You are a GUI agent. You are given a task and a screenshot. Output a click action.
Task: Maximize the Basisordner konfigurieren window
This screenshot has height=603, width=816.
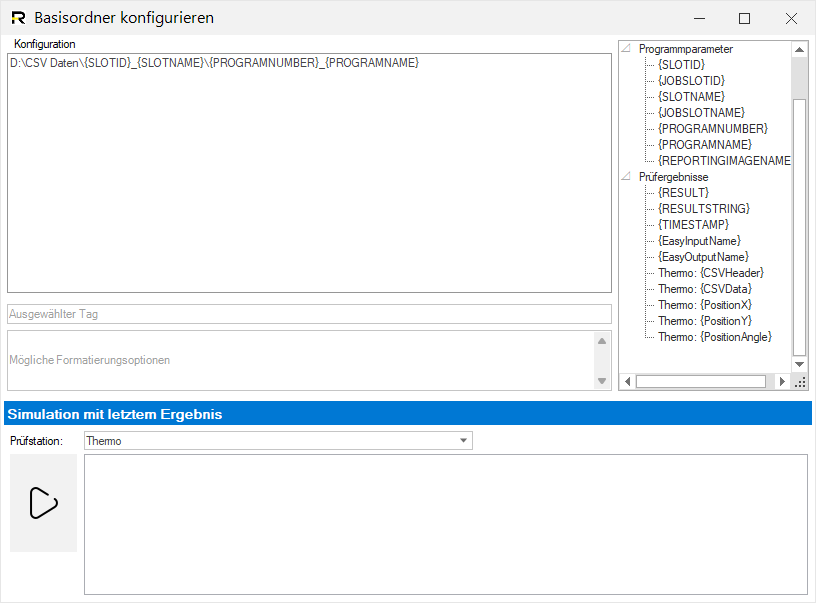[x=744, y=18]
